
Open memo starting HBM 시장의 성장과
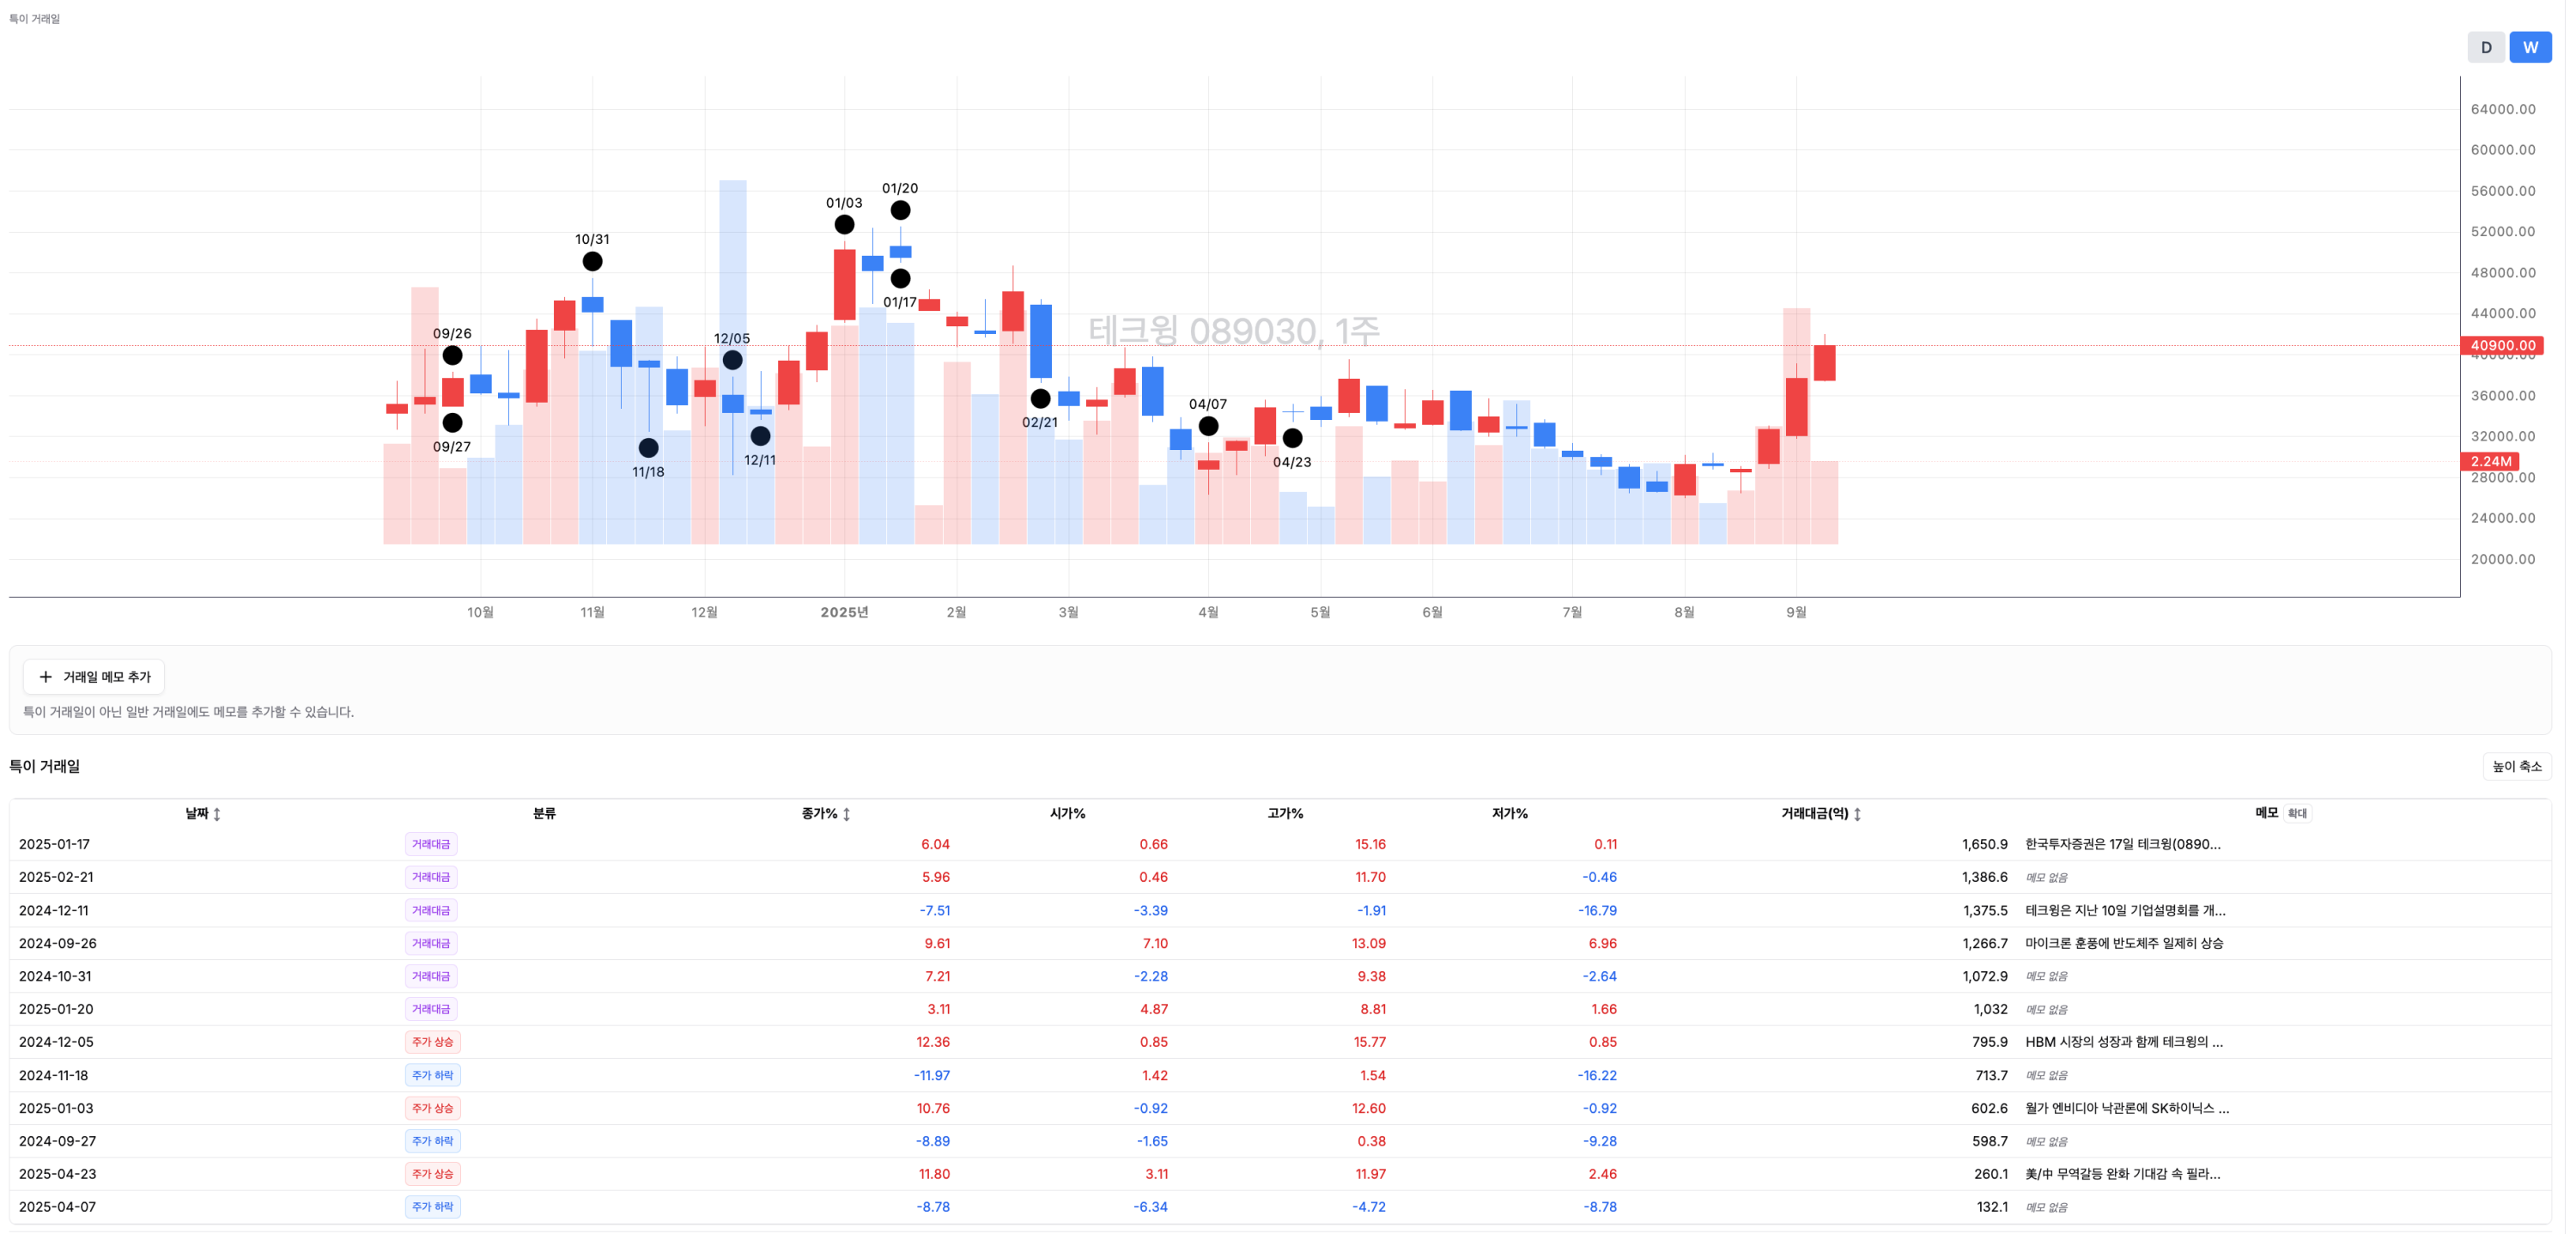(2124, 1042)
